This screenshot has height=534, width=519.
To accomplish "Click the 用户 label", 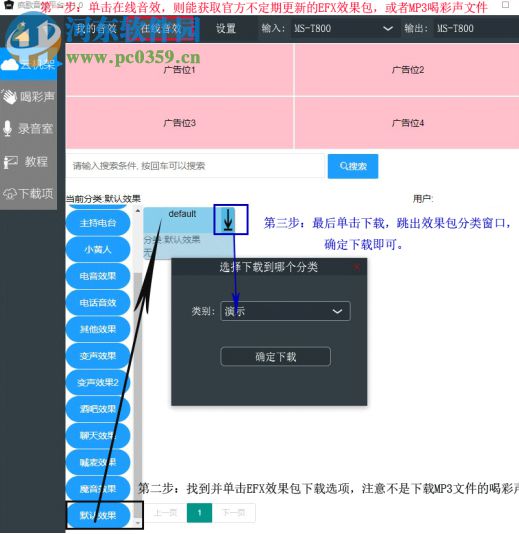I will click(423, 199).
